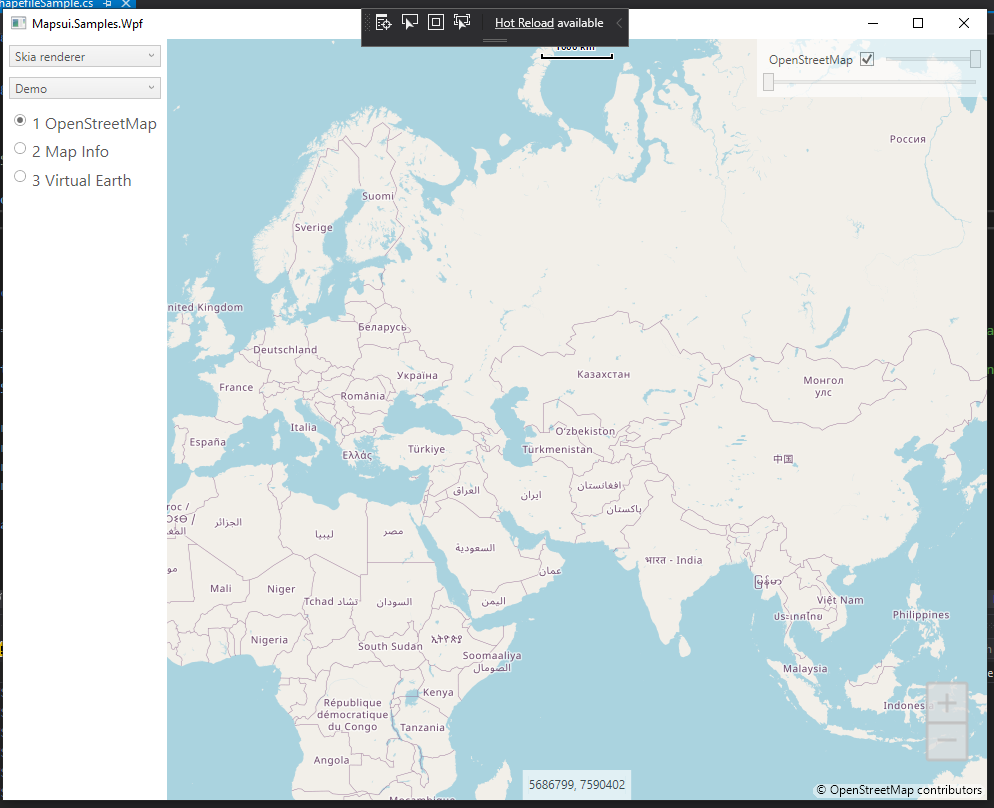Select the 2 Map Info radio button
This screenshot has width=994, height=808.
point(20,147)
